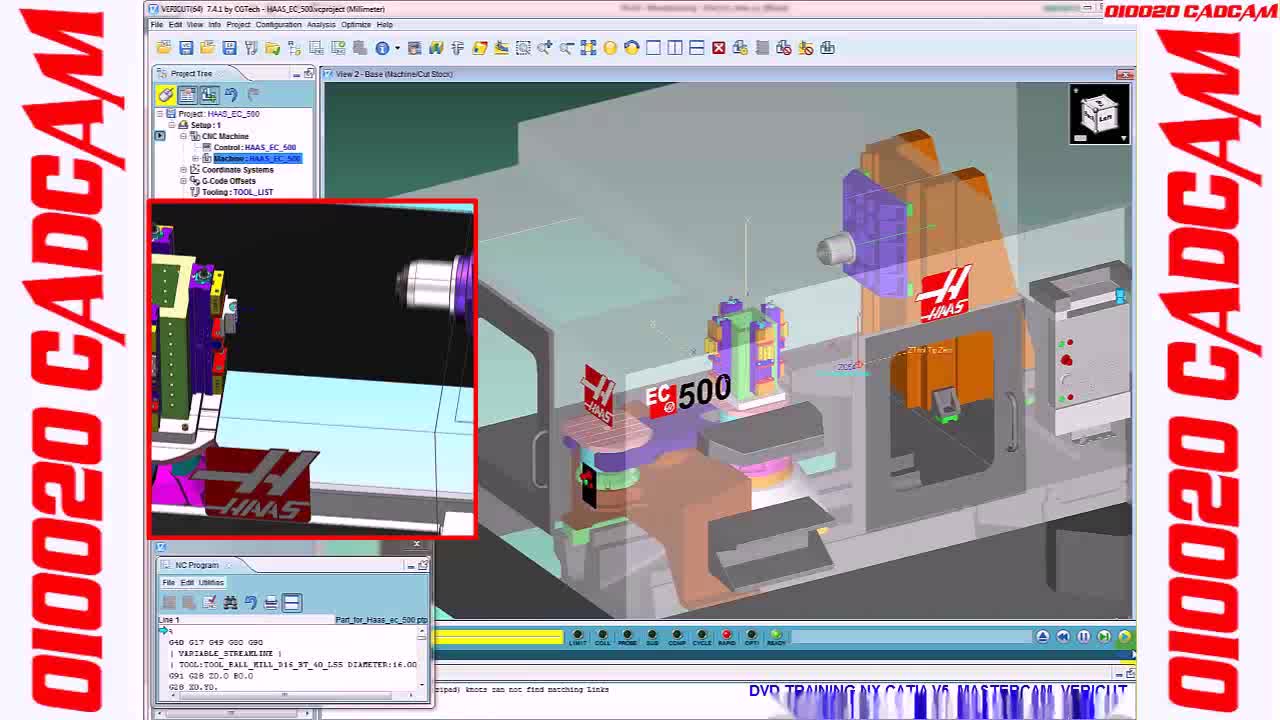
Task: Toggle the yellow highlighted Project Tree icon
Action: point(166,94)
